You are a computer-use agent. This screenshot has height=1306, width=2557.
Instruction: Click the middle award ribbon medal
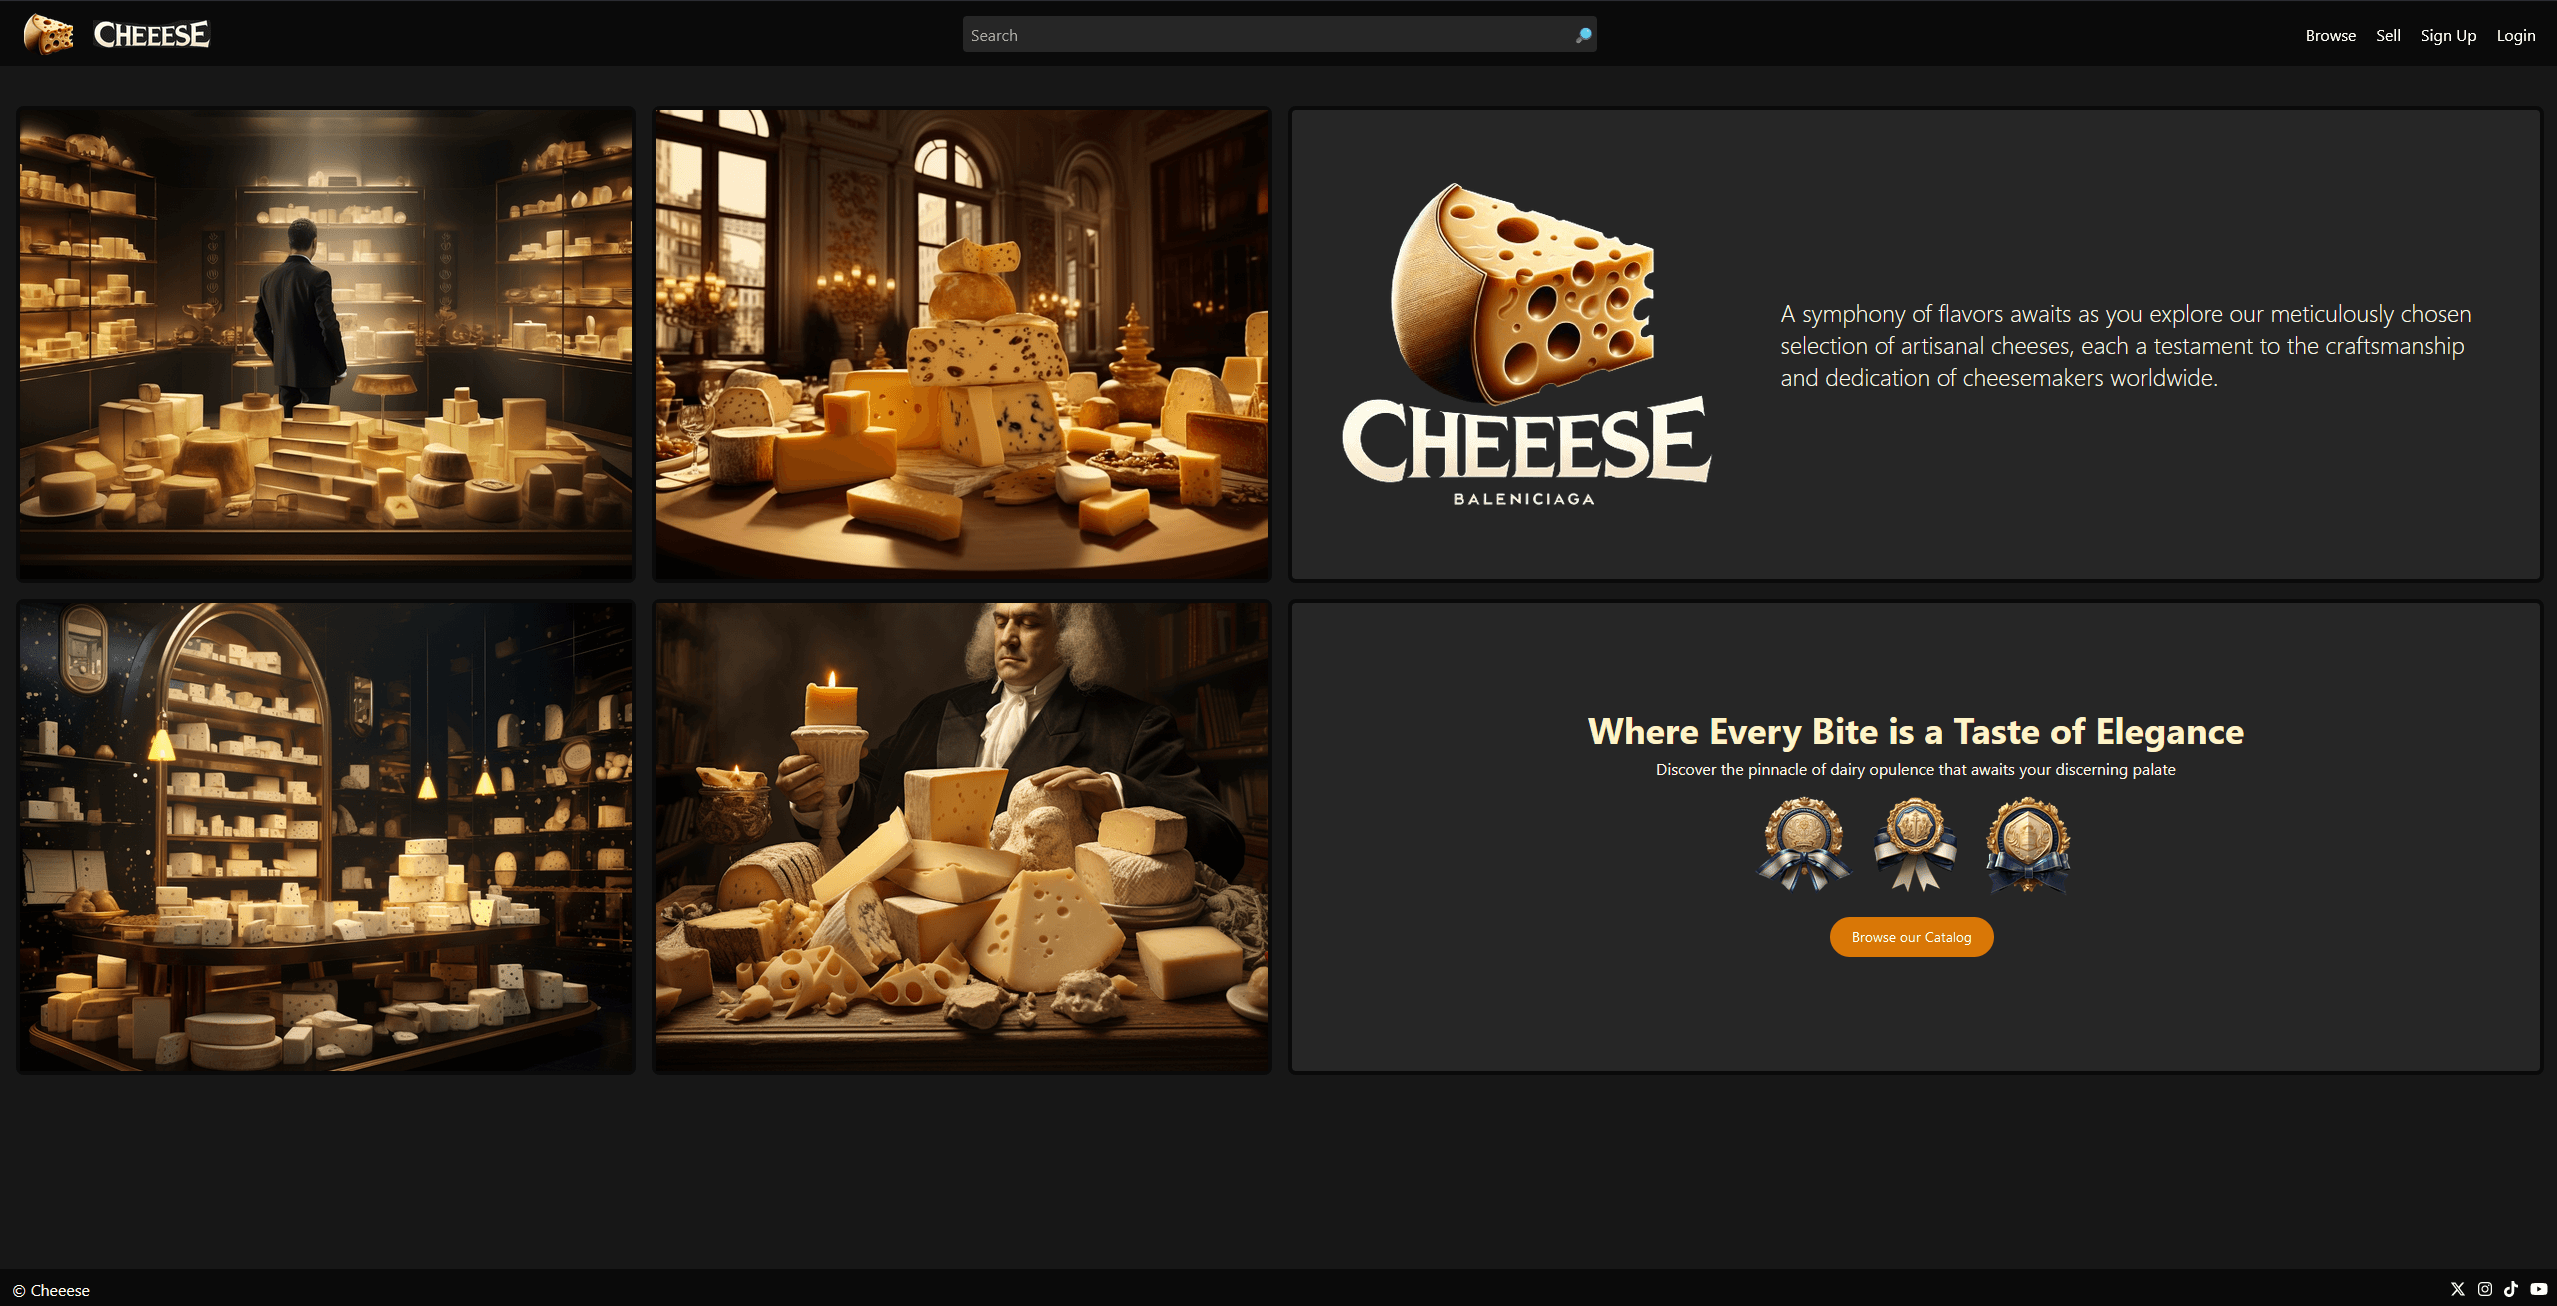1915,844
